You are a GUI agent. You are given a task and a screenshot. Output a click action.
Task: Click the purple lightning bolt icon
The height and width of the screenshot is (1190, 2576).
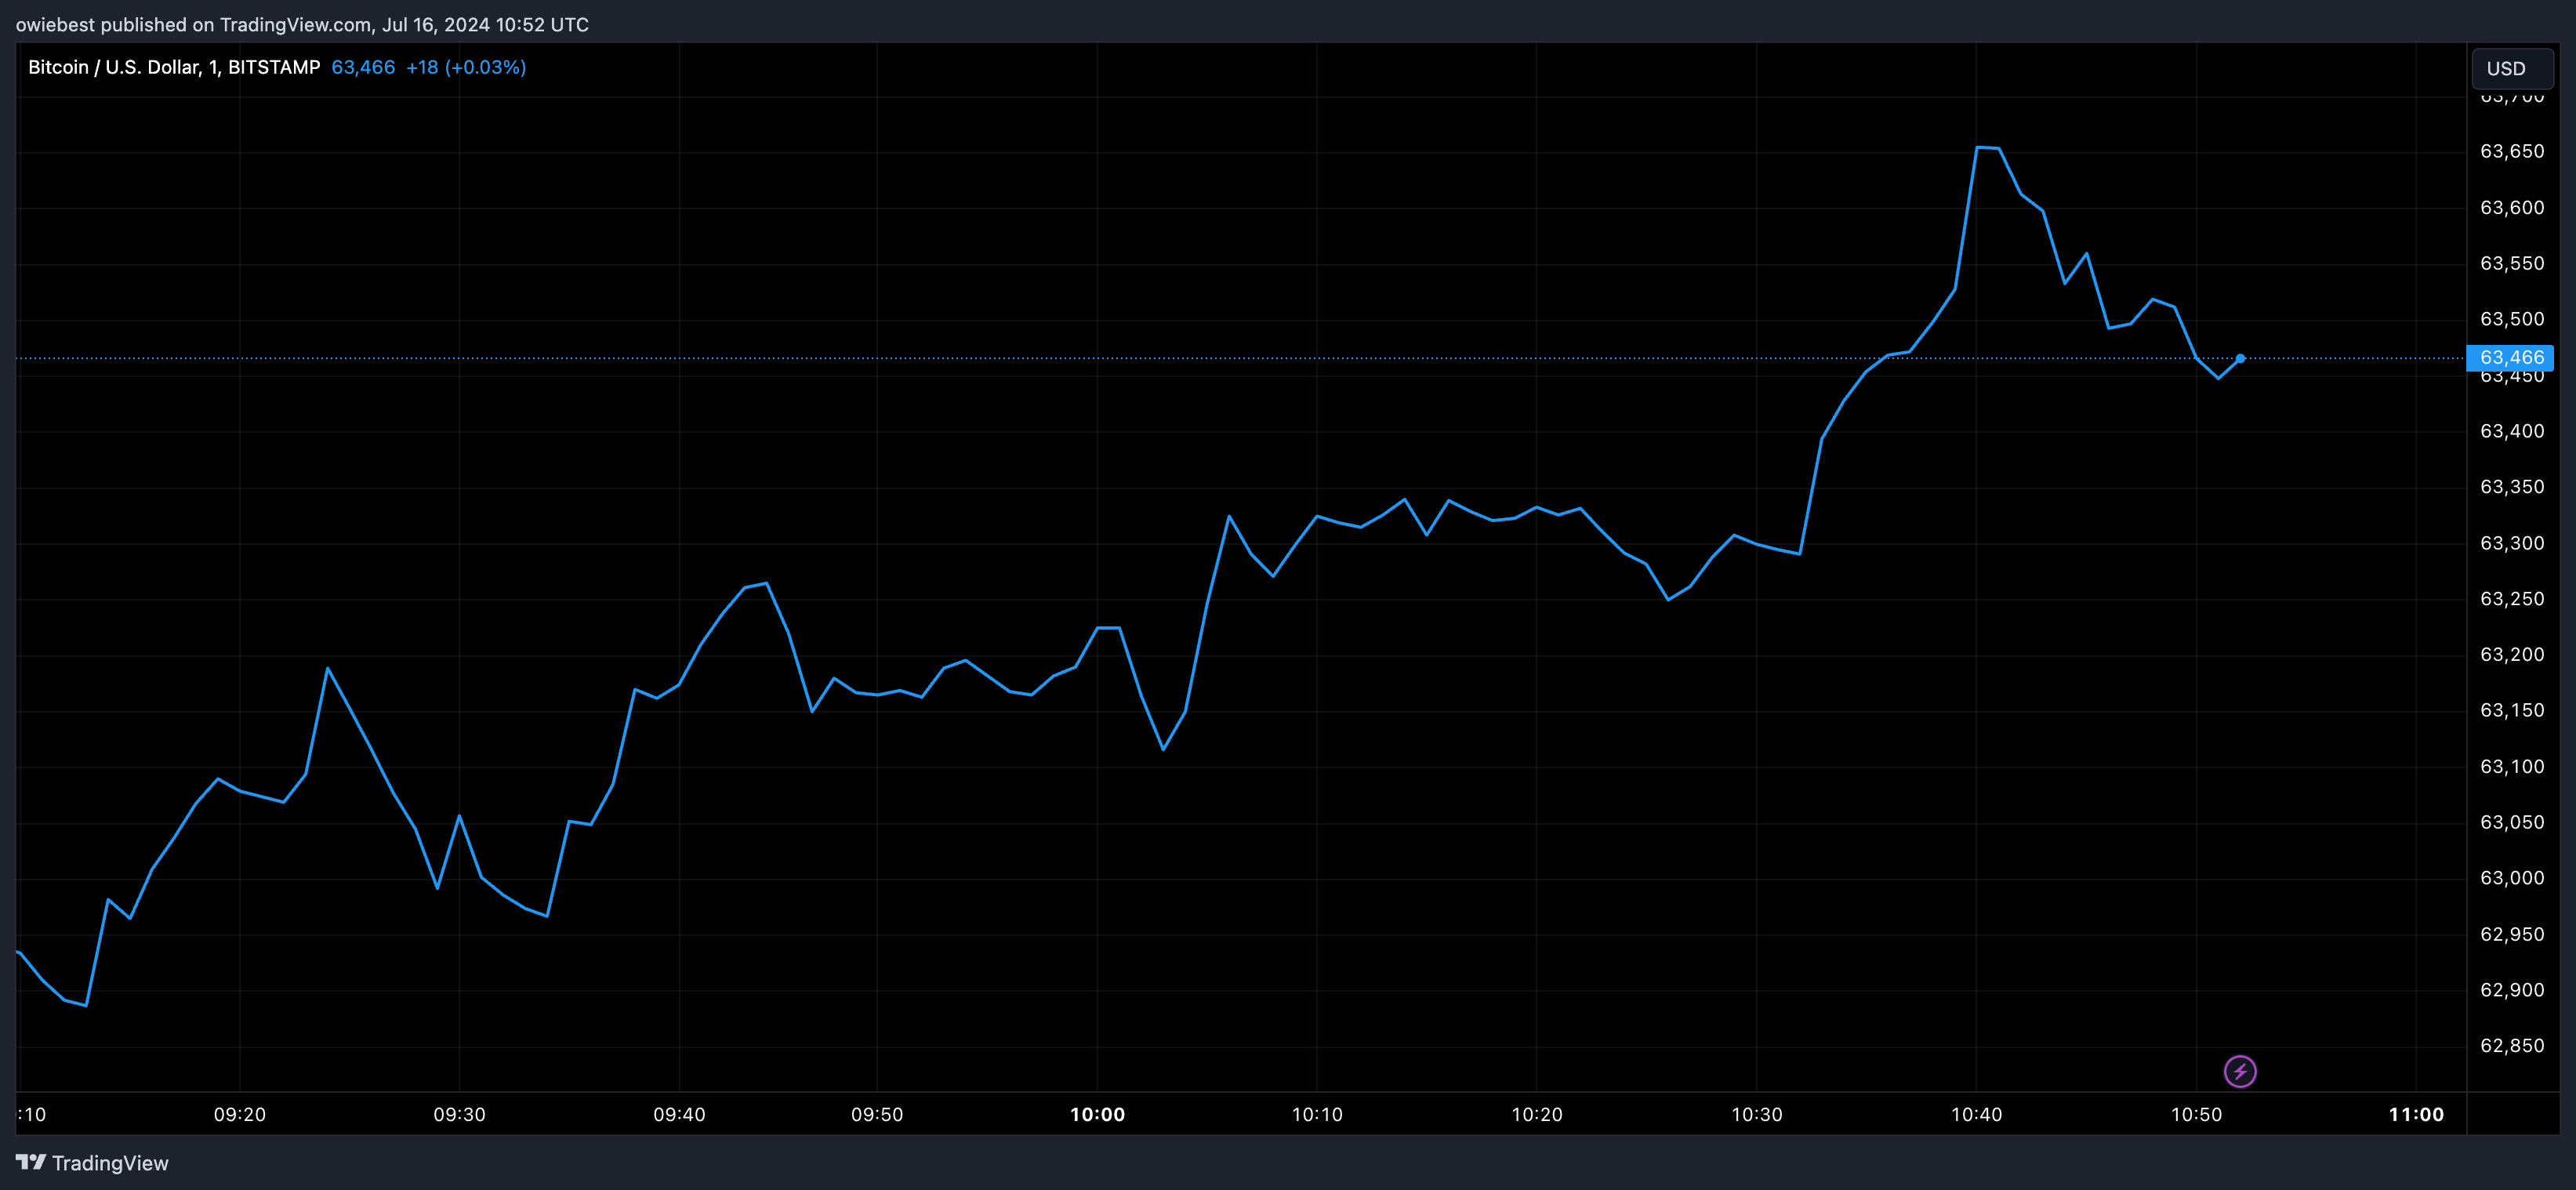pos(2239,1071)
